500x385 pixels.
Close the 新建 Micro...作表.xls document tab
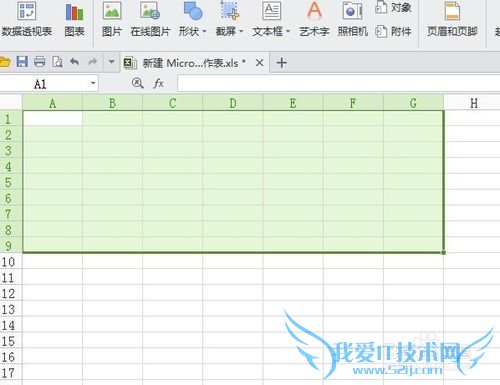click(x=260, y=63)
